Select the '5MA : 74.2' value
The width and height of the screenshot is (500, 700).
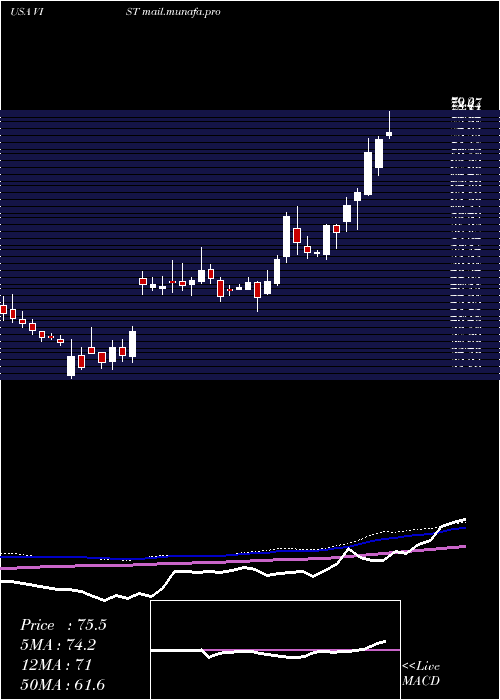click(x=58, y=645)
